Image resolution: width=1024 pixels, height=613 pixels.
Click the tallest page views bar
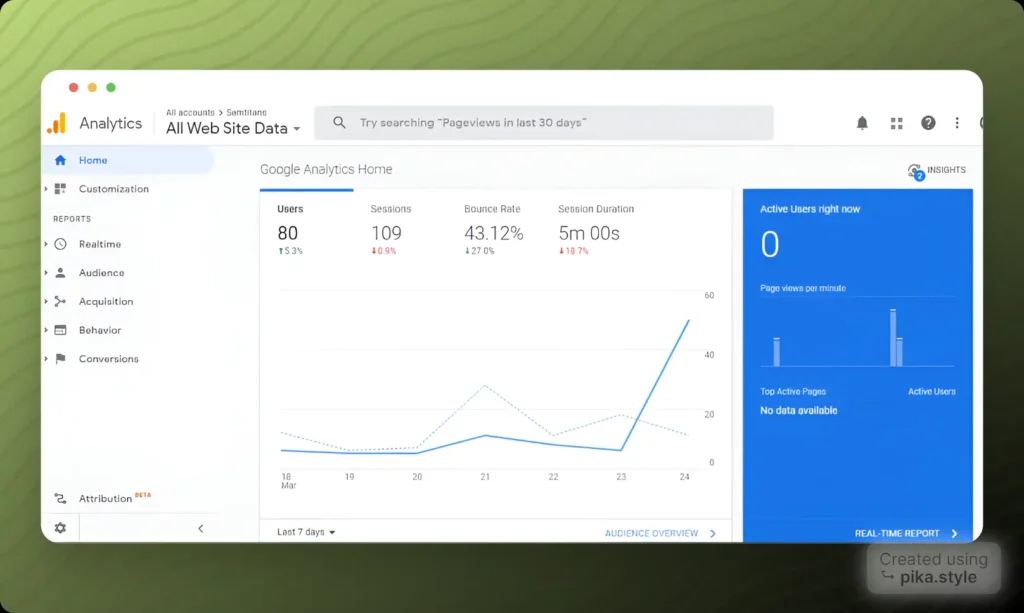pos(893,338)
